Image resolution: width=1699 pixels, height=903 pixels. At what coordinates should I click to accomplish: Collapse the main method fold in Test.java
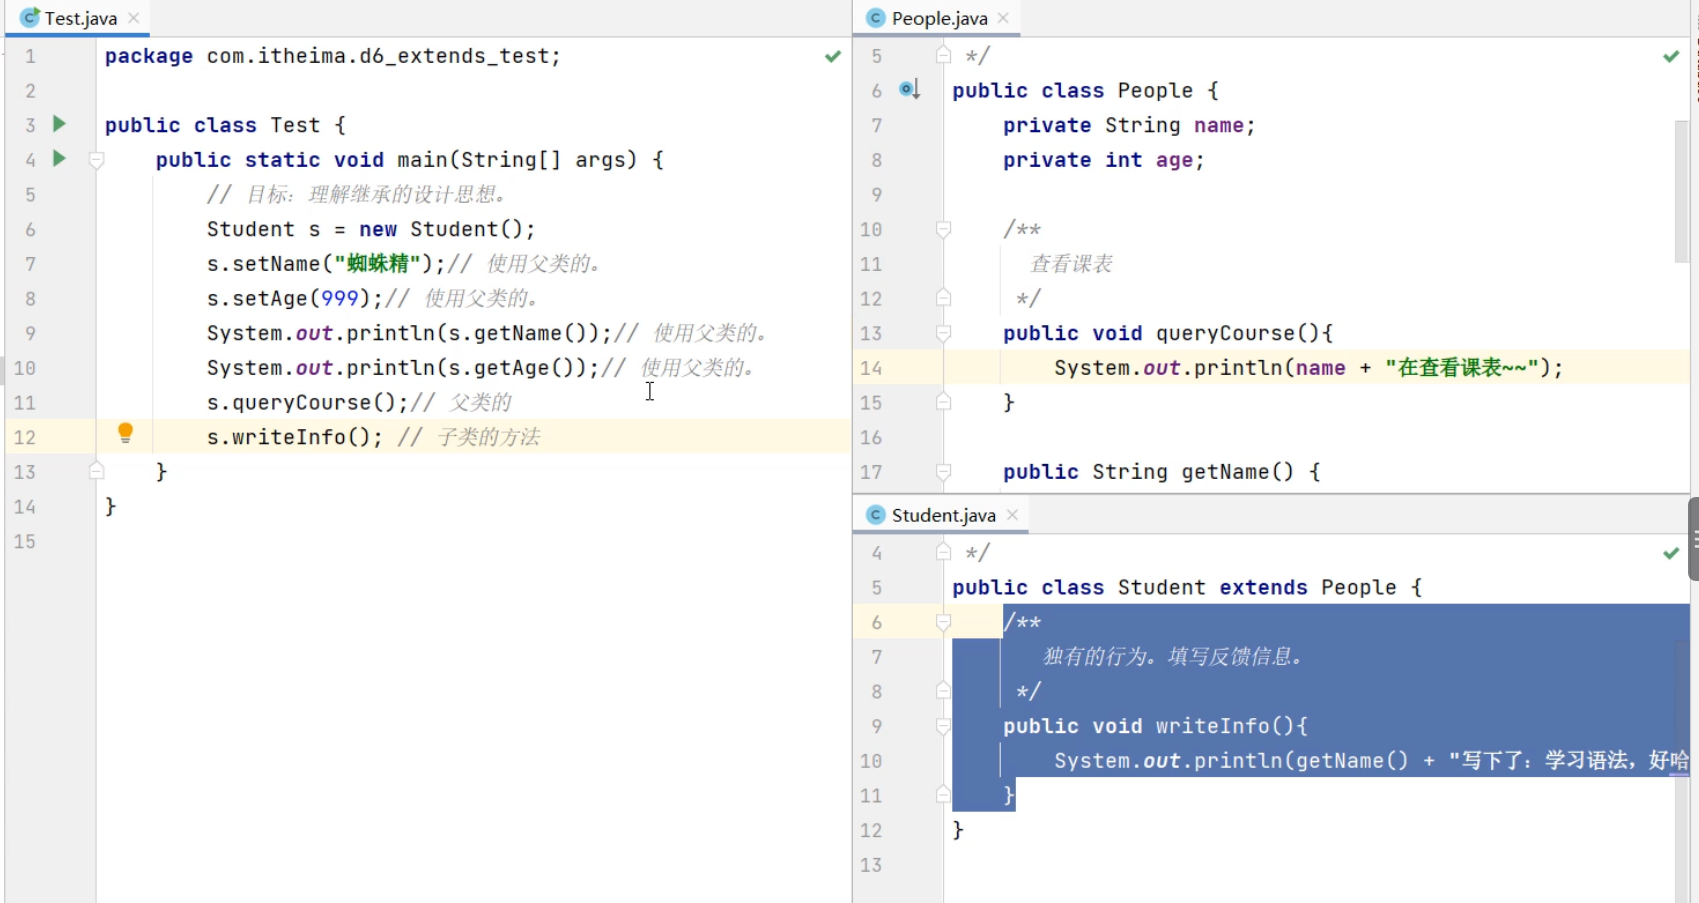click(x=97, y=160)
